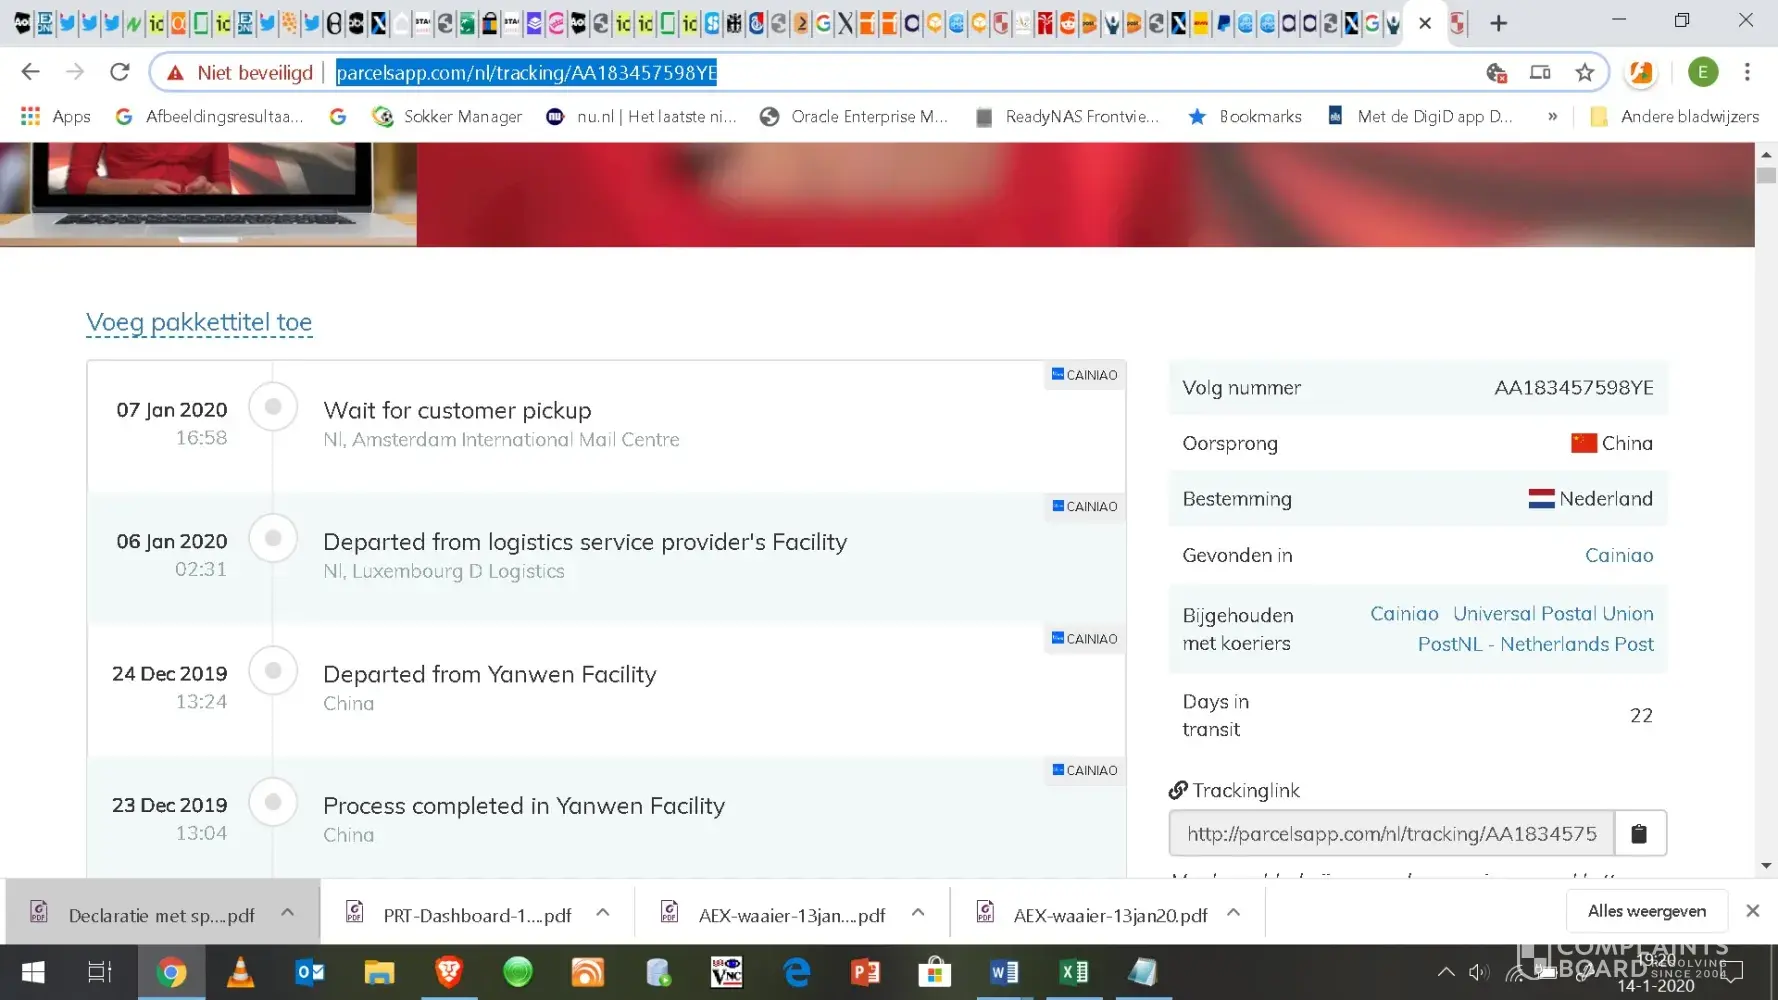Viewport: 1778px width, 1000px height.
Task: Open the Universal Postal Union courier link
Action: click(x=1553, y=614)
